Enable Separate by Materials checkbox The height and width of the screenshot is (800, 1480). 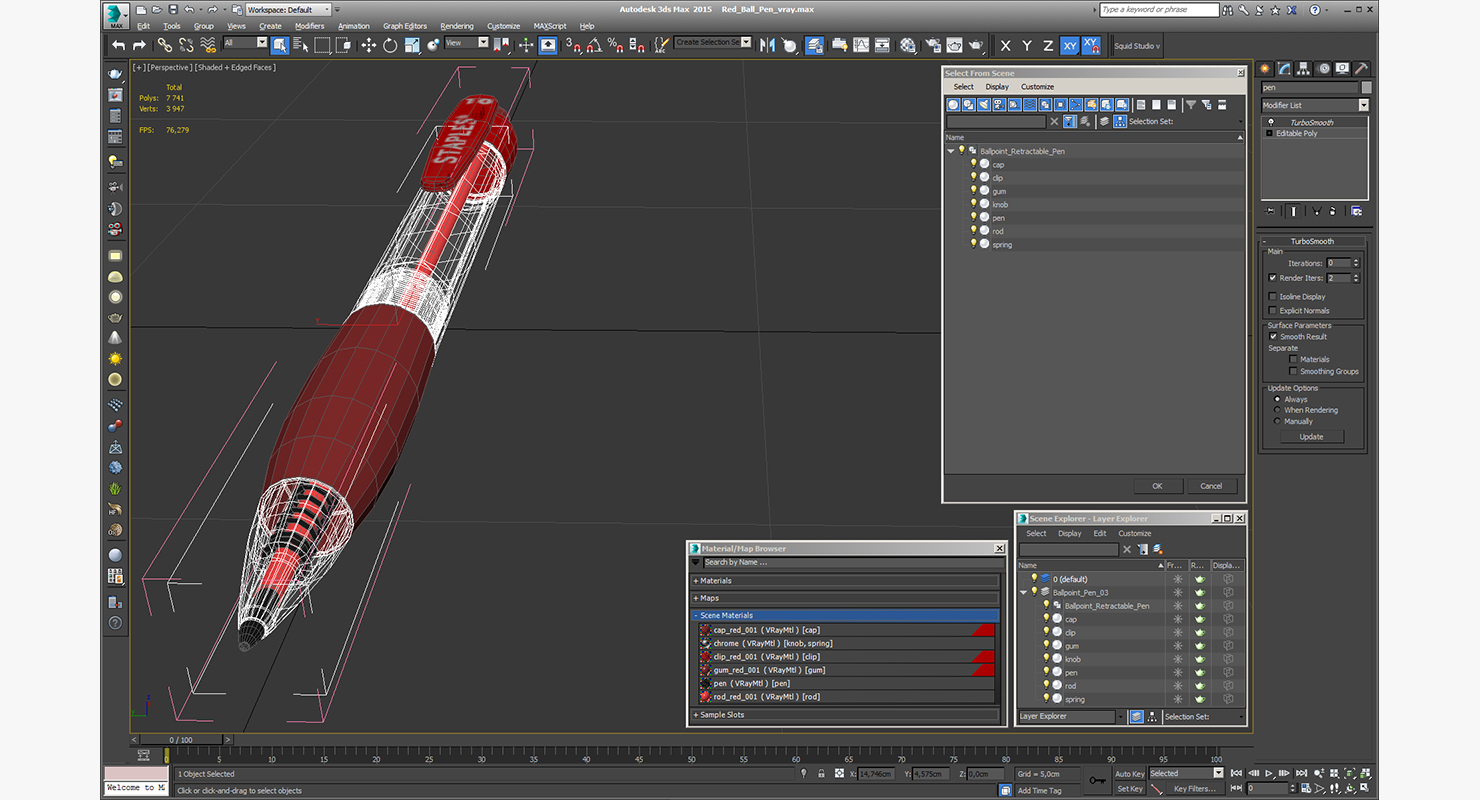pos(1293,359)
